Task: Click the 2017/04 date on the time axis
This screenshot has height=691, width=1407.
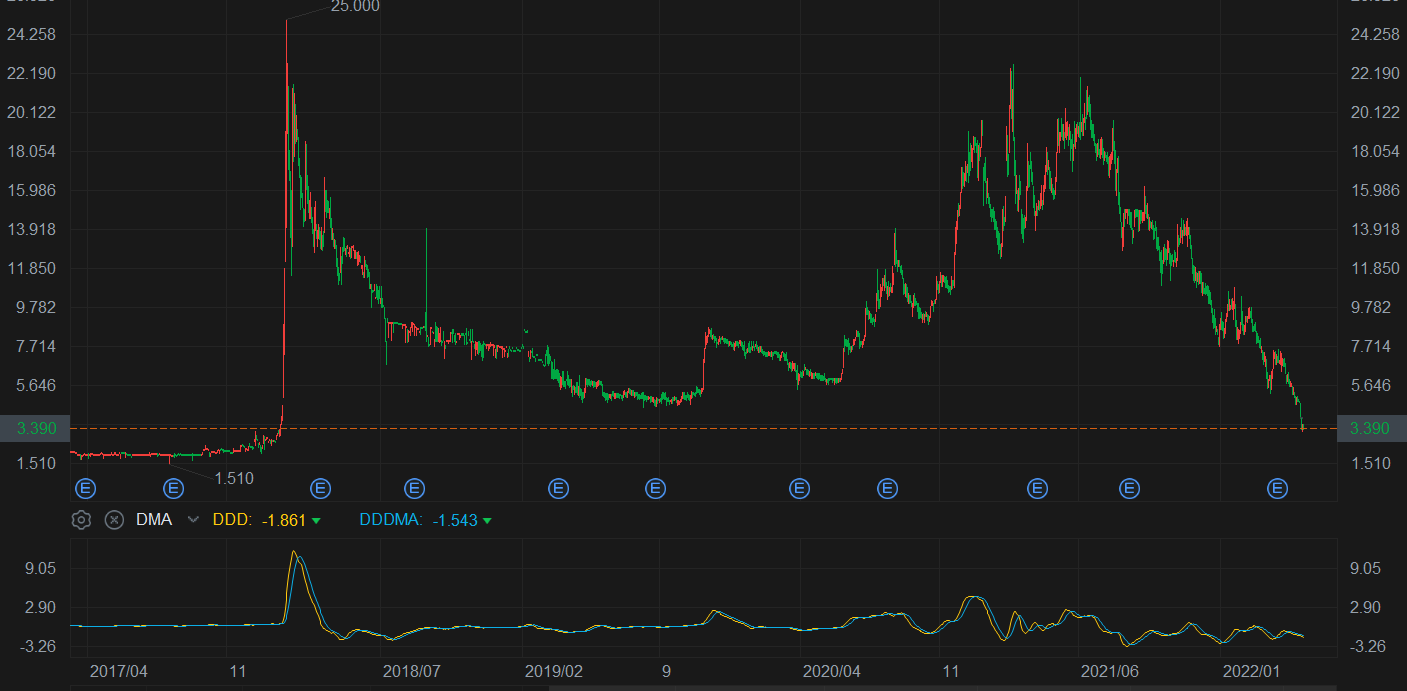Action: coord(117,671)
